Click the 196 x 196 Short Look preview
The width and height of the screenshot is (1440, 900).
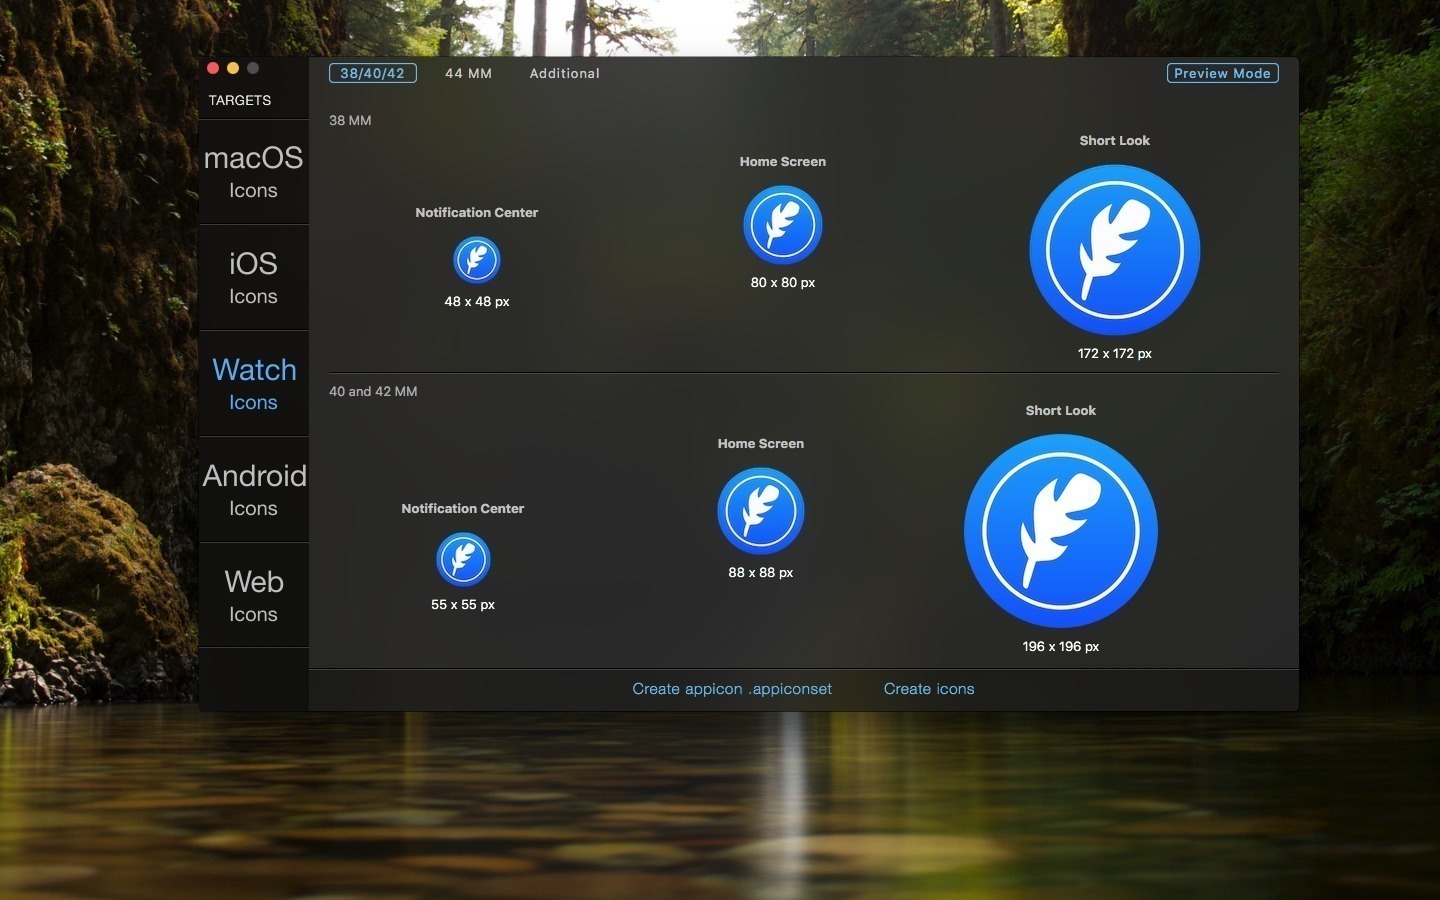(x=1060, y=531)
